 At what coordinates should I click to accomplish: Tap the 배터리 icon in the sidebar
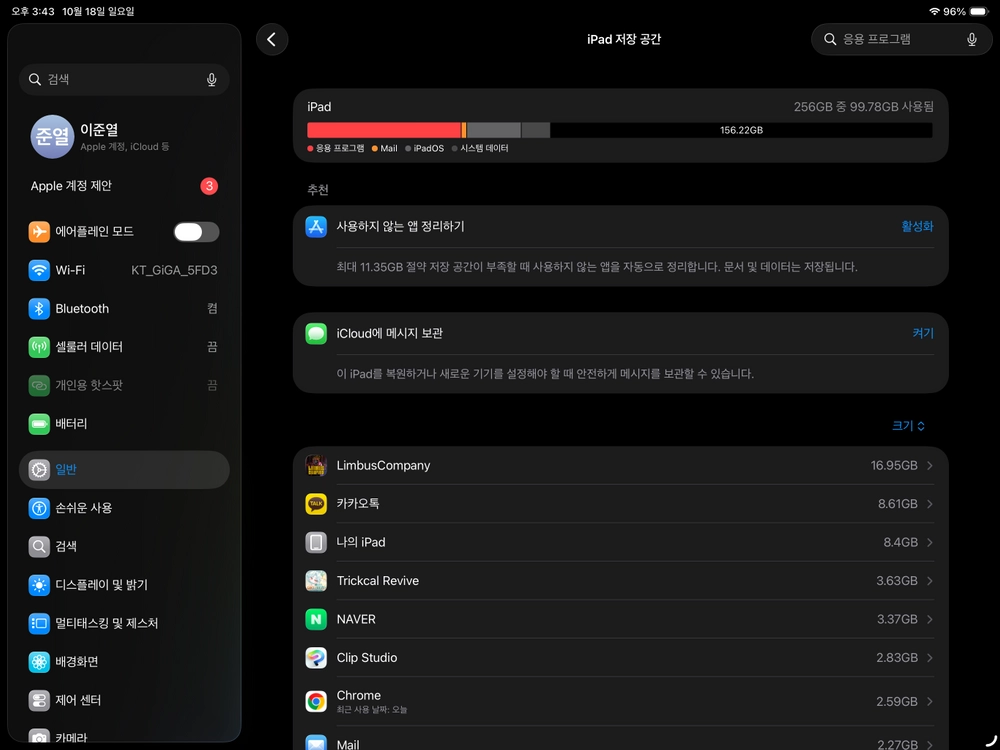[39, 424]
